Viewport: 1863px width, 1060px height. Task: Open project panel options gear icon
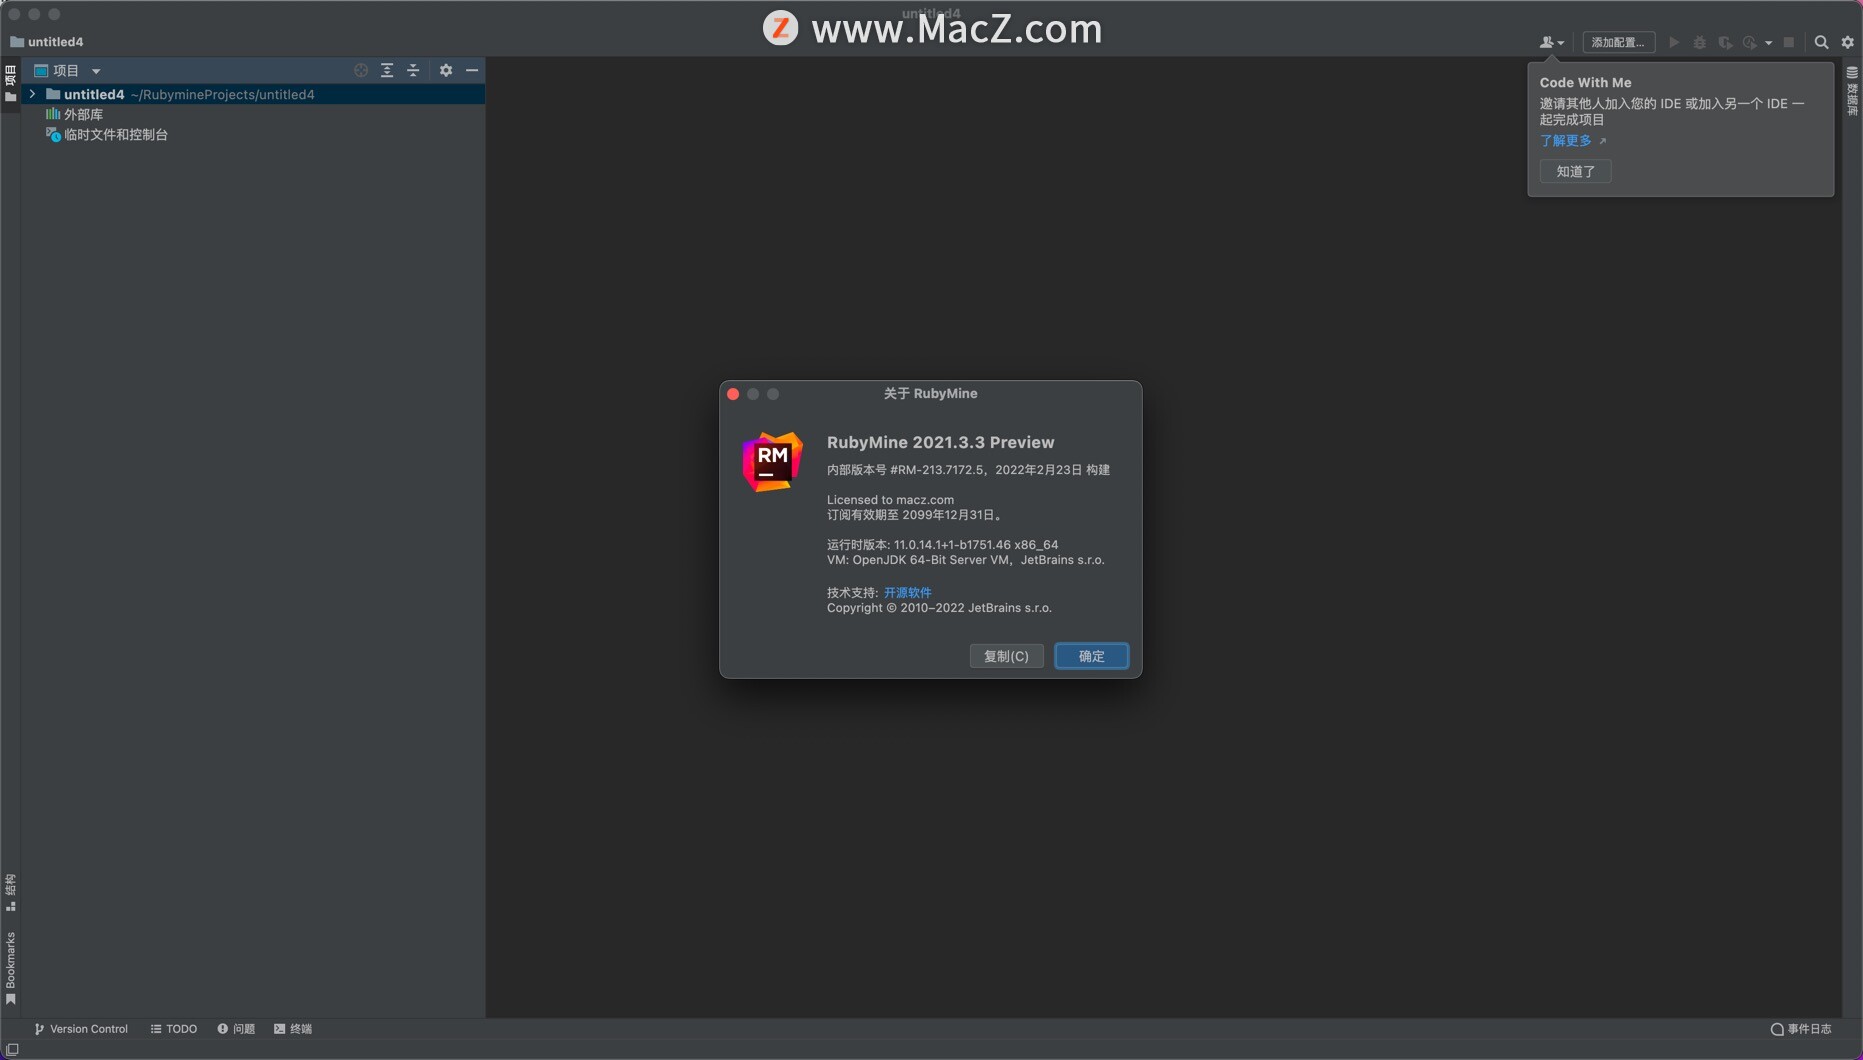tap(446, 70)
